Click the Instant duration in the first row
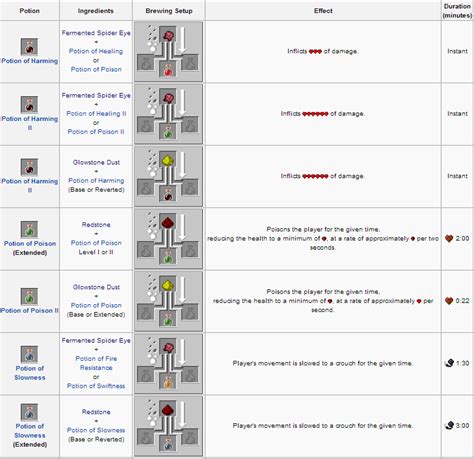Viewport: 474px width, 459px height. point(457,51)
